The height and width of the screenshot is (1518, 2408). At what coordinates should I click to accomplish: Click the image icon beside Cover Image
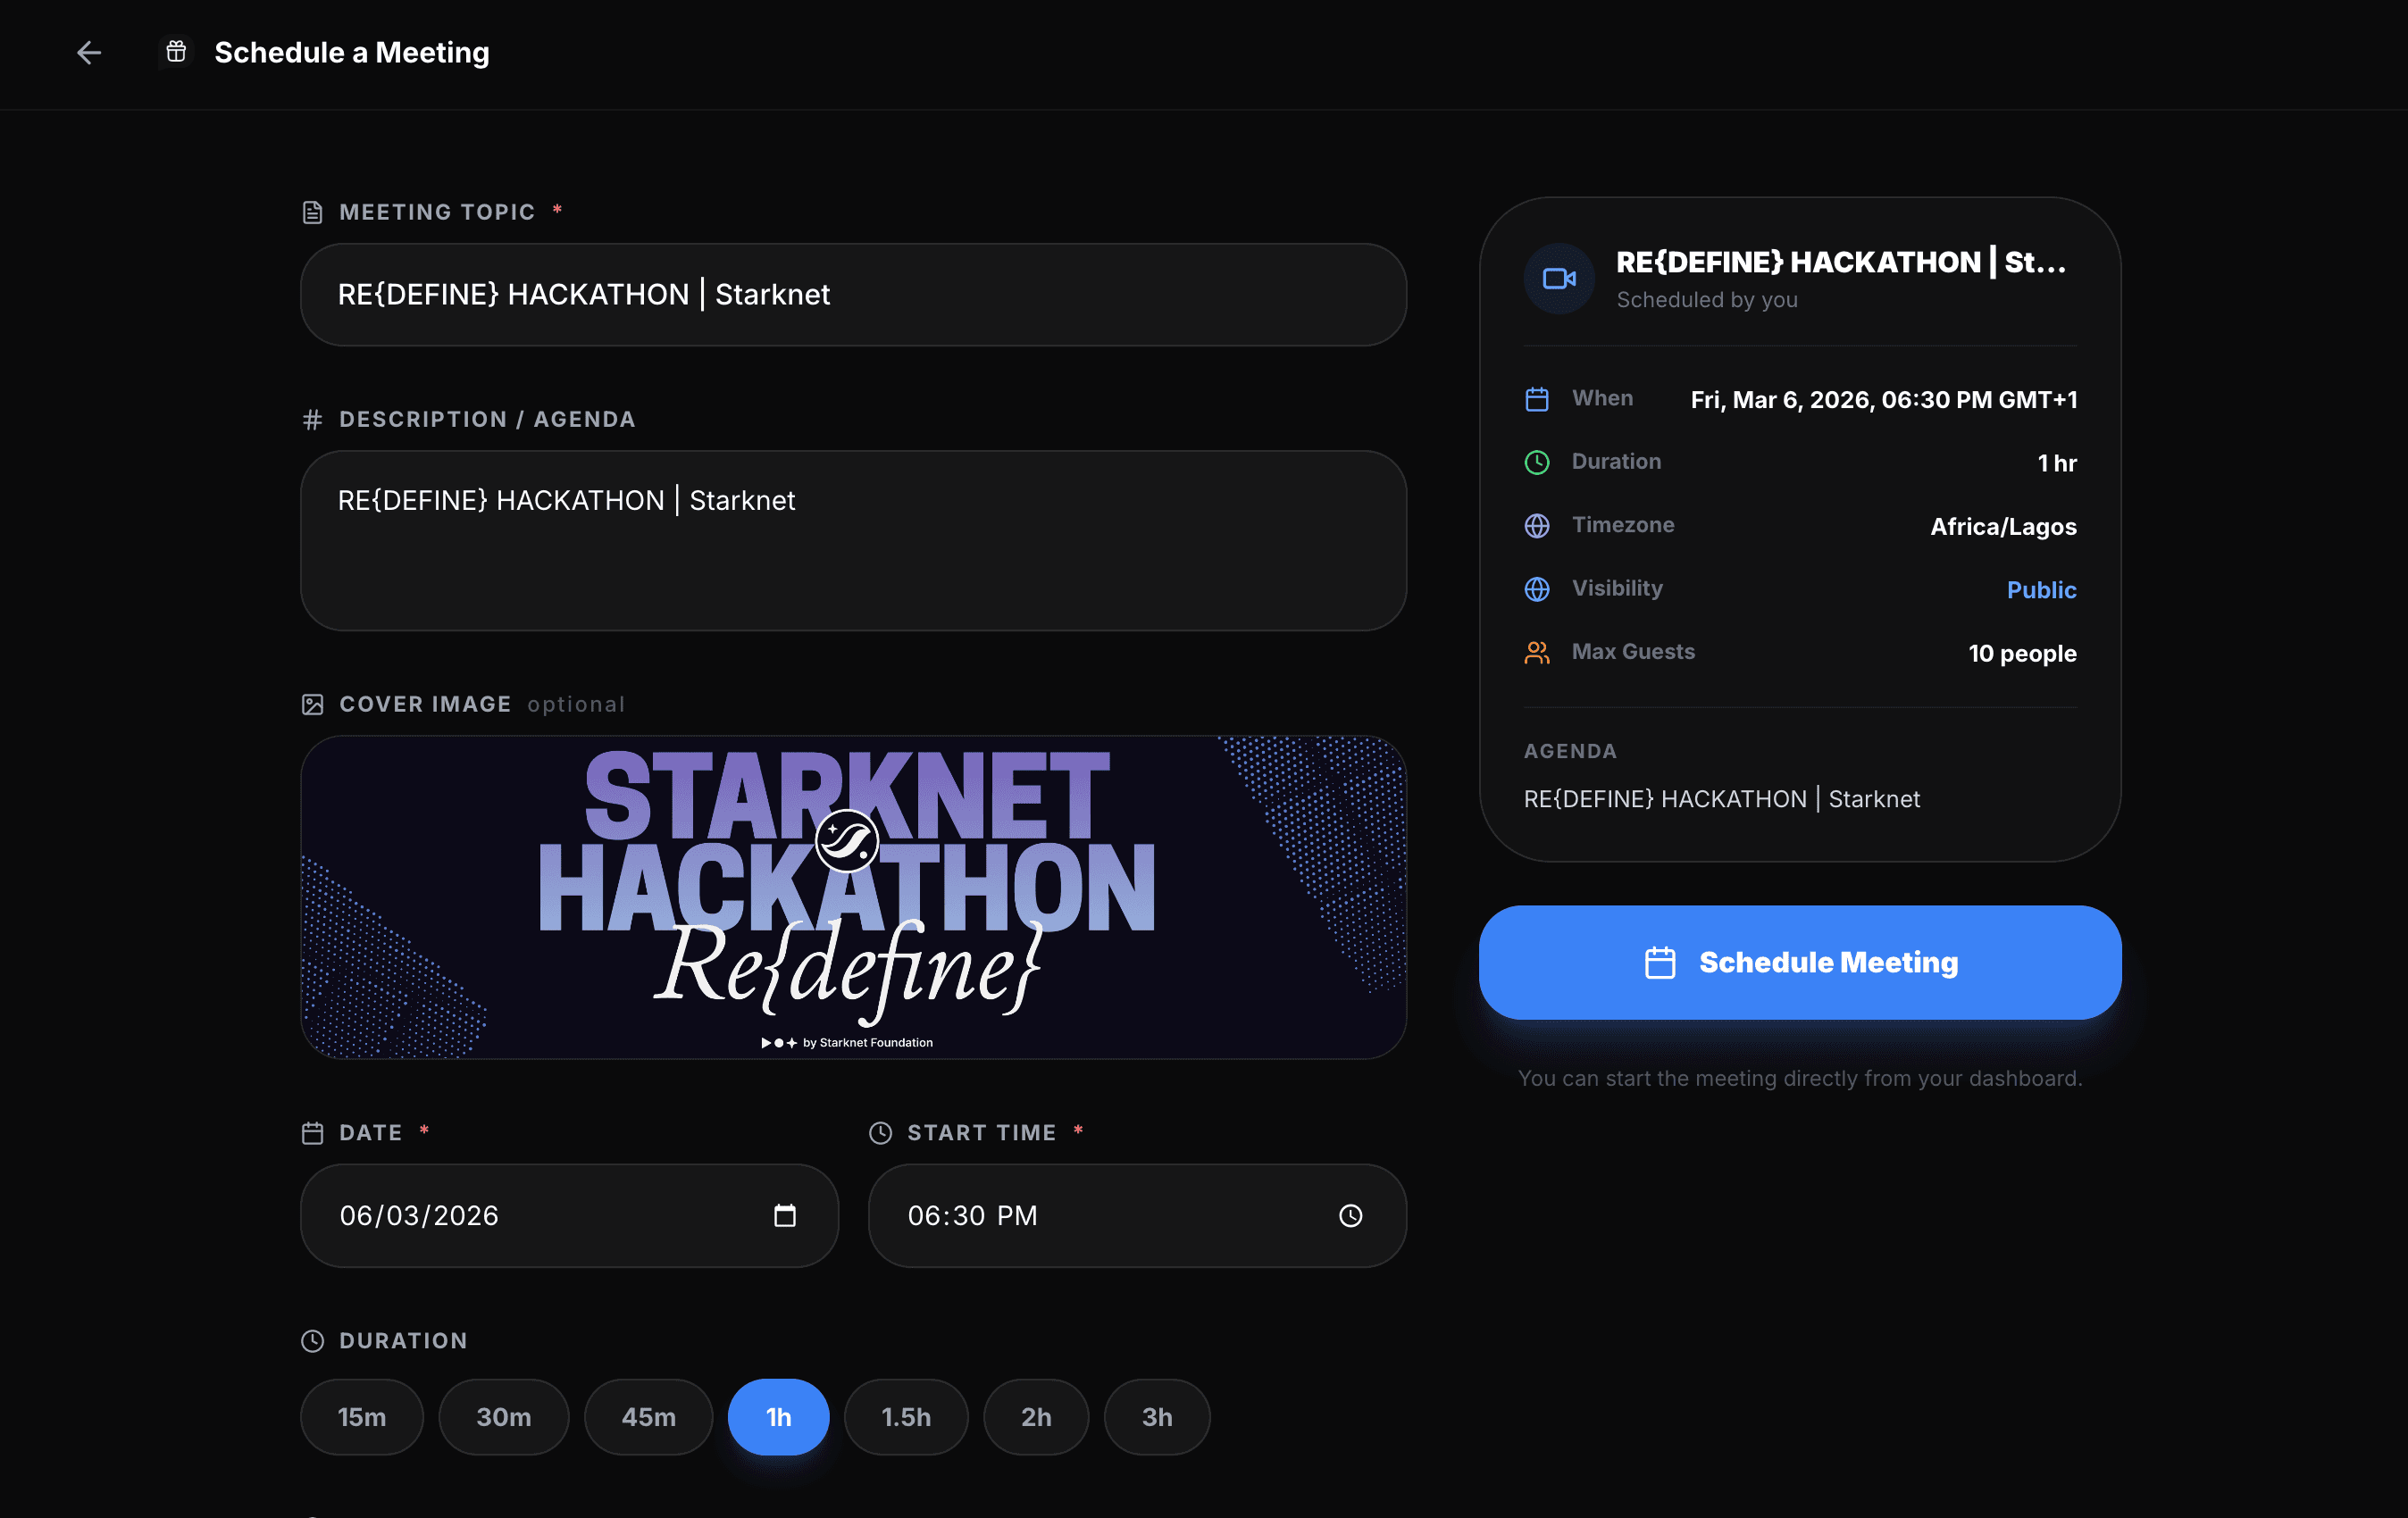click(312, 704)
